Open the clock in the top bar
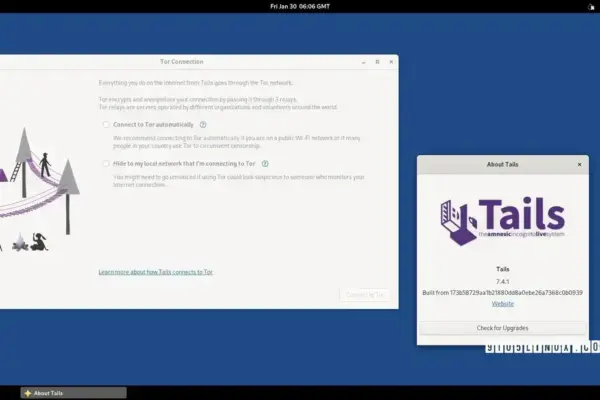600x400 pixels. [x=300, y=7]
